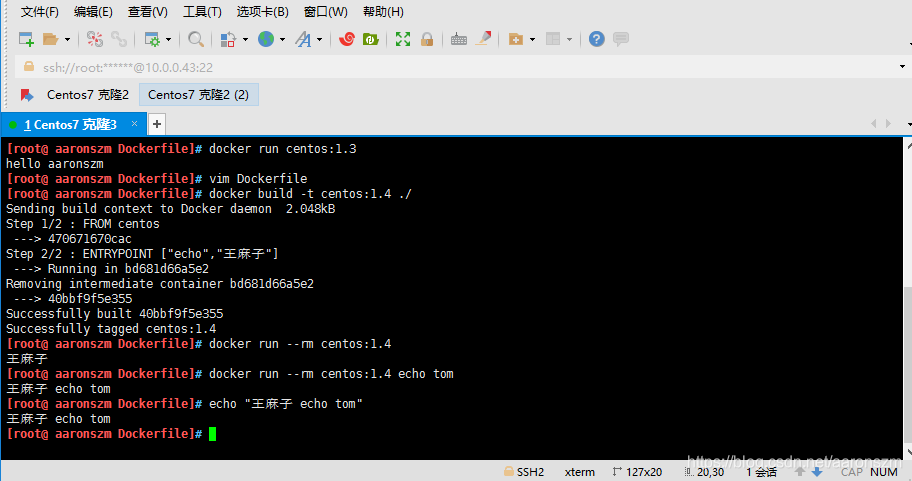Click the highlight pen icon
Viewport: 912px width, 481px height.
(x=483, y=38)
